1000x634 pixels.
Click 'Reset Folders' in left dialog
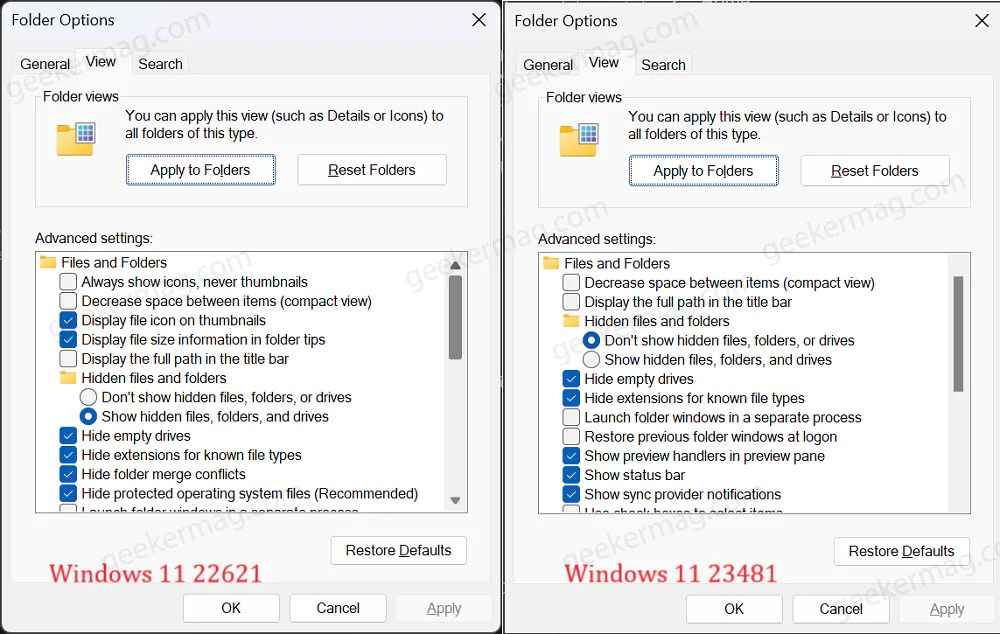click(x=372, y=170)
